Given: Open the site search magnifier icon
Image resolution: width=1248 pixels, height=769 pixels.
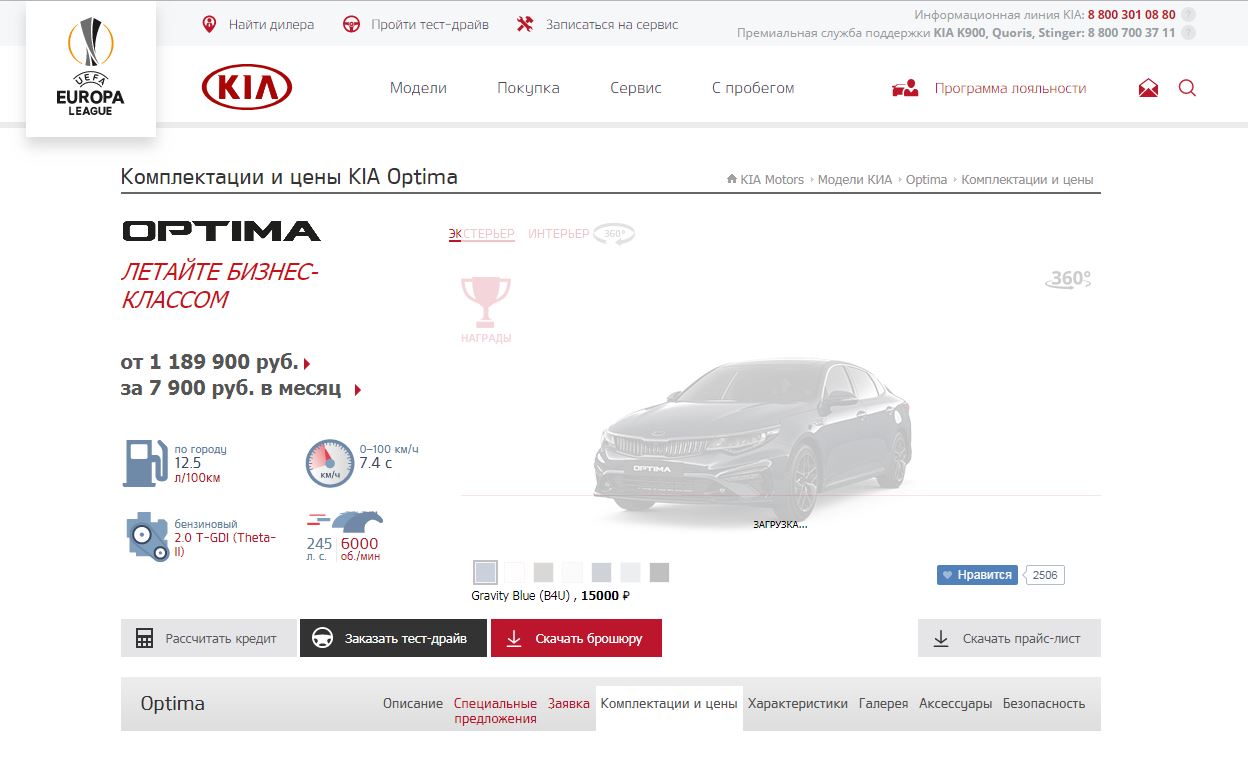Looking at the screenshot, I should pyautogui.click(x=1187, y=88).
